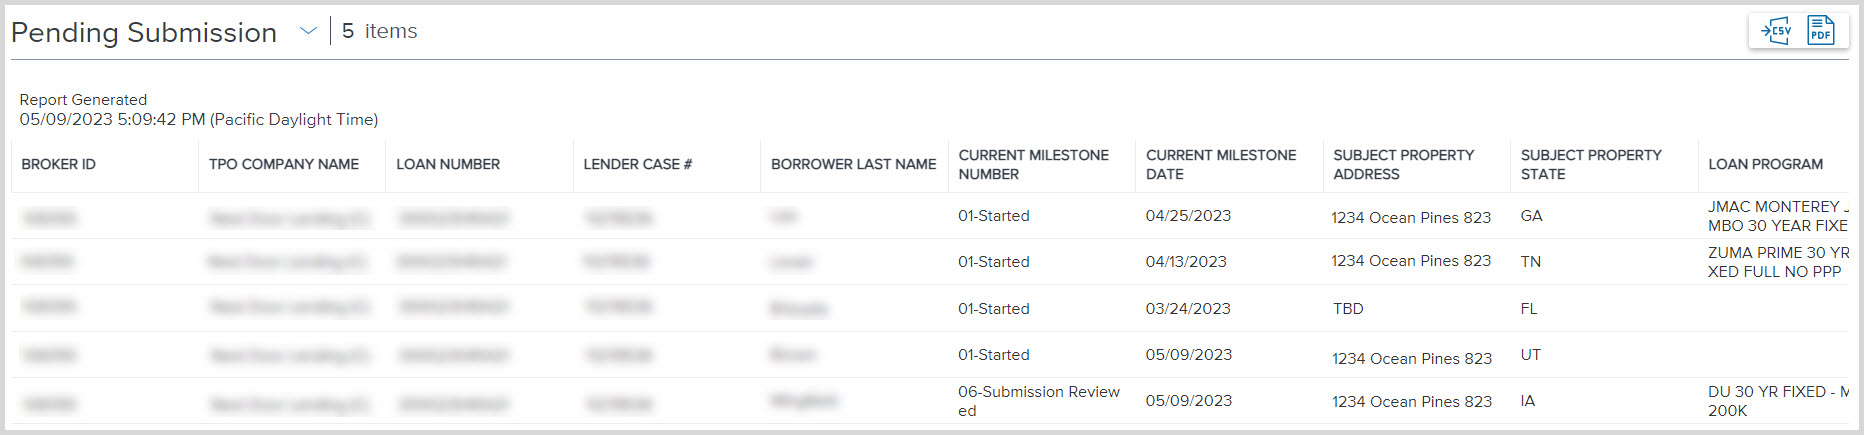This screenshot has width=1864, height=435.
Task: Click Subject Property Address column header
Action: tap(1403, 164)
